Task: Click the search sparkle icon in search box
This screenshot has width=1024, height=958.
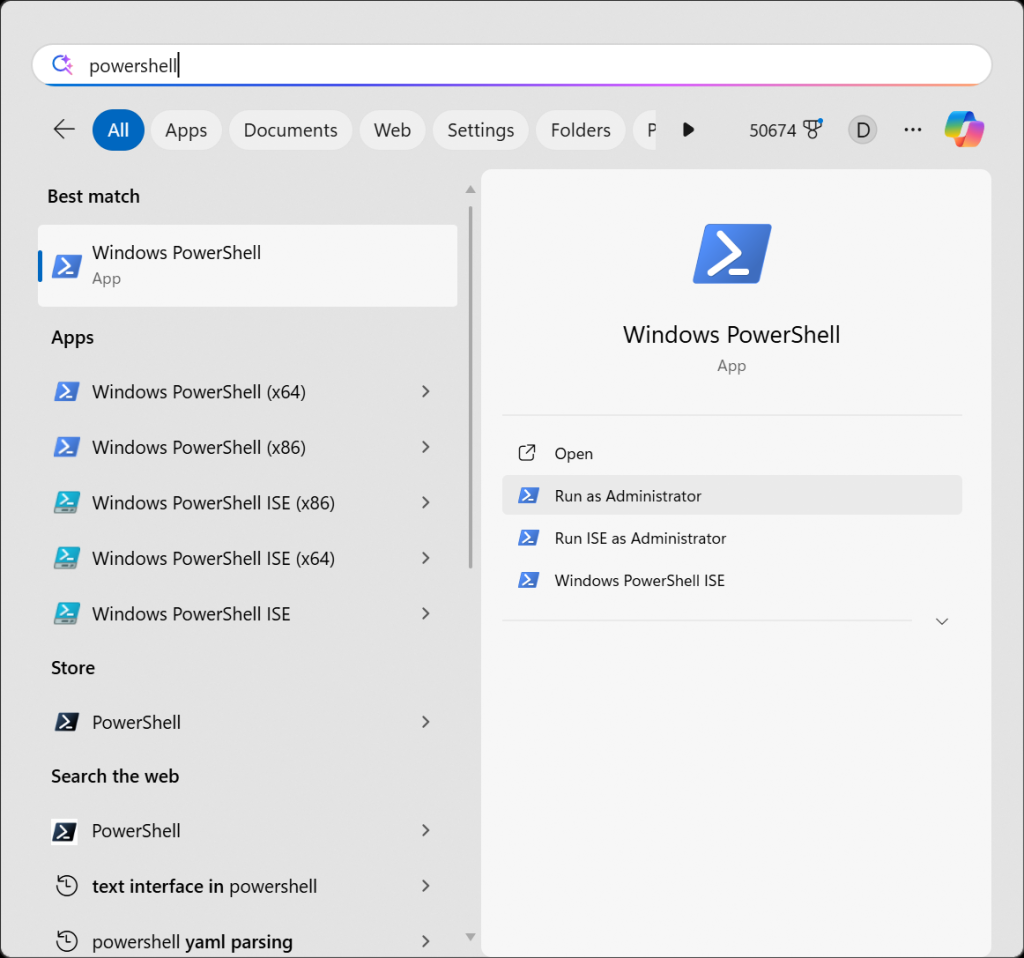Action: pos(63,64)
